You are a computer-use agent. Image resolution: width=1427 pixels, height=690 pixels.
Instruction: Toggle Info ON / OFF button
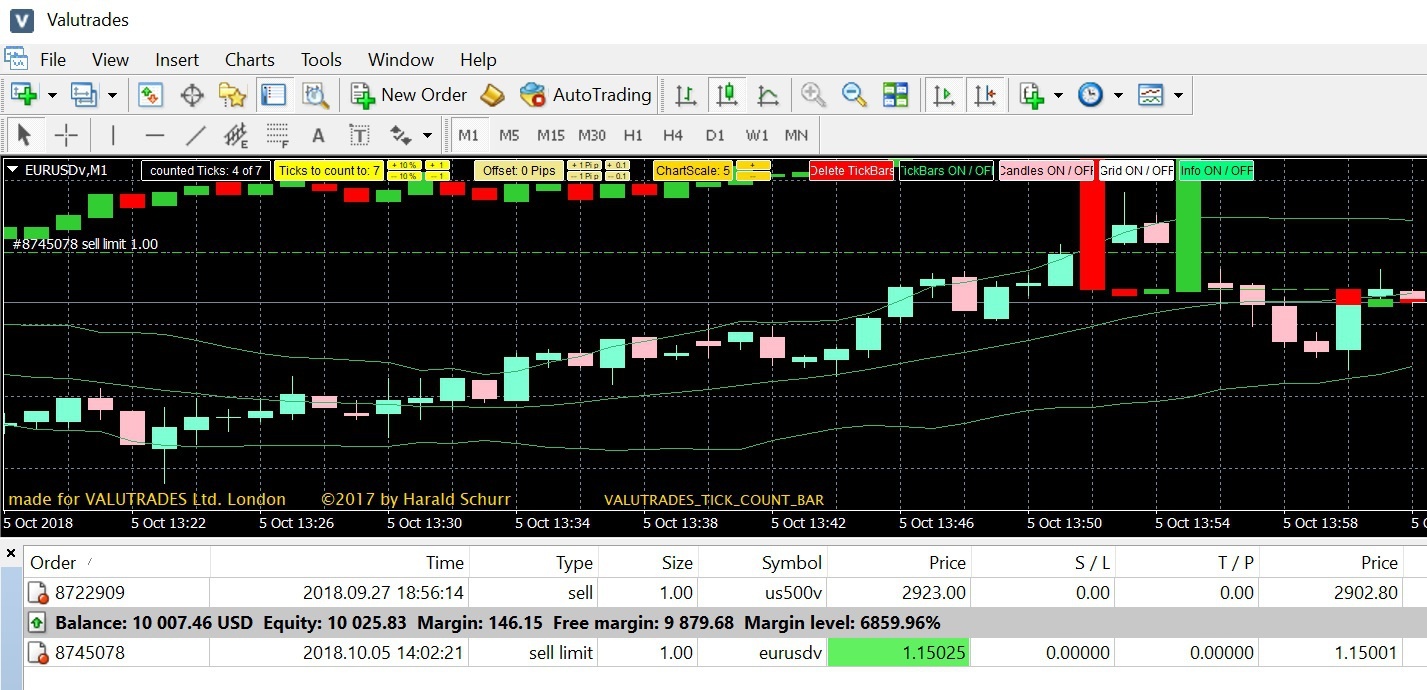pyautogui.click(x=1216, y=170)
